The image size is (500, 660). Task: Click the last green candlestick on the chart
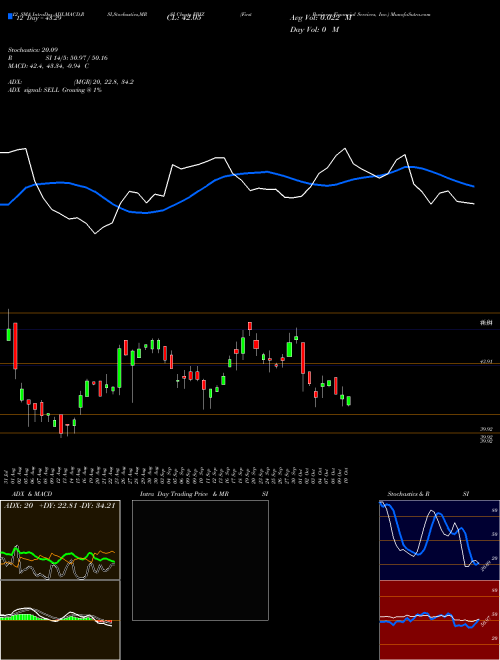(348, 401)
